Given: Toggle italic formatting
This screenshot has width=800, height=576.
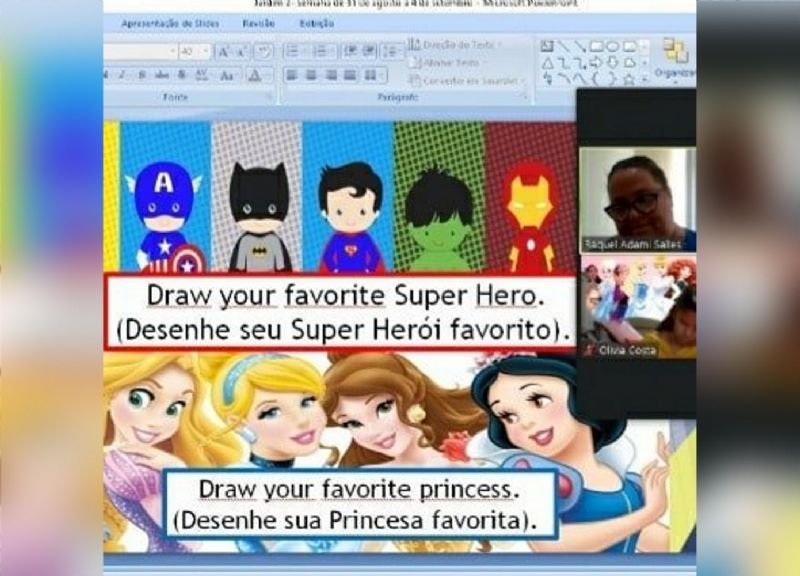Looking at the screenshot, I should 122,75.
